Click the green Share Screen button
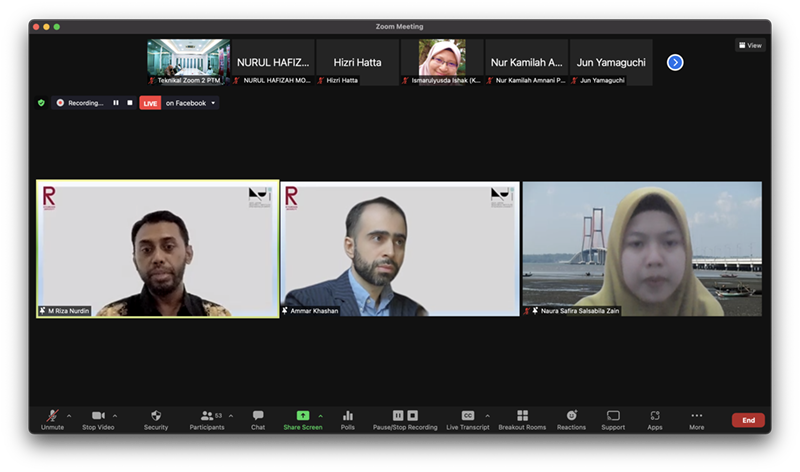The width and height of the screenshot is (800, 472). (x=302, y=417)
